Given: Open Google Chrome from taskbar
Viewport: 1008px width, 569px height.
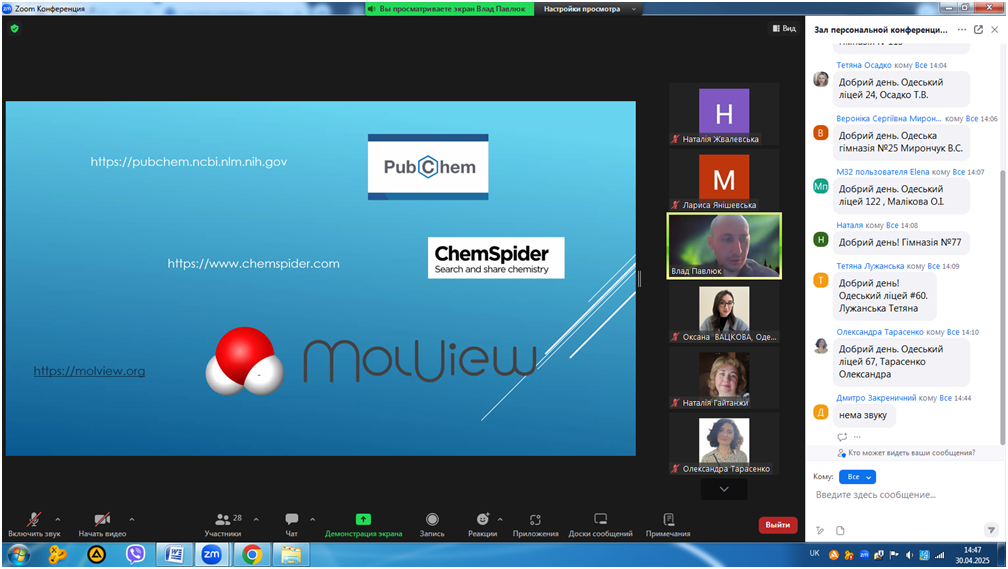Looking at the screenshot, I should 251,554.
